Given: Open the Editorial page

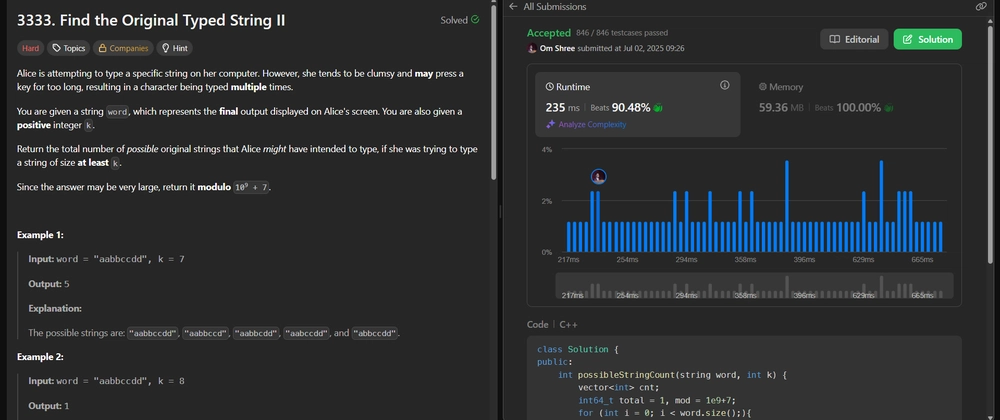Looking at the screenshot, I should (x=854, y=40).
